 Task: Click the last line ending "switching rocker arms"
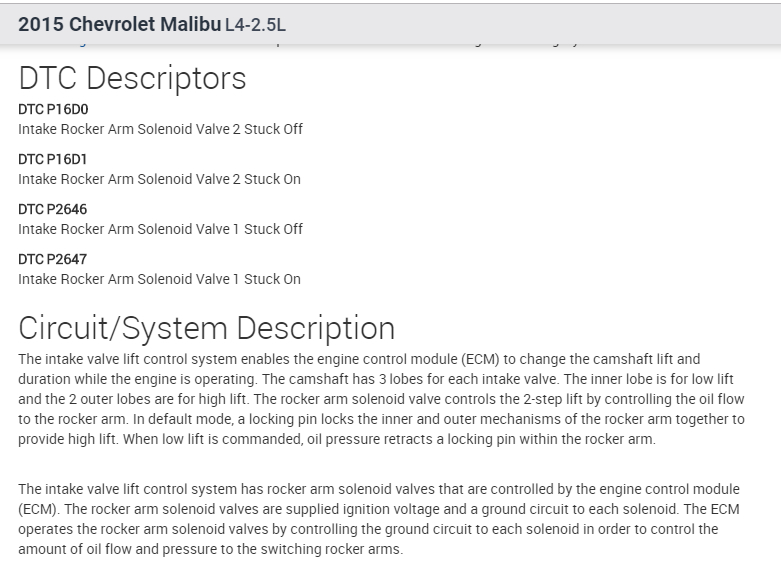210,549
